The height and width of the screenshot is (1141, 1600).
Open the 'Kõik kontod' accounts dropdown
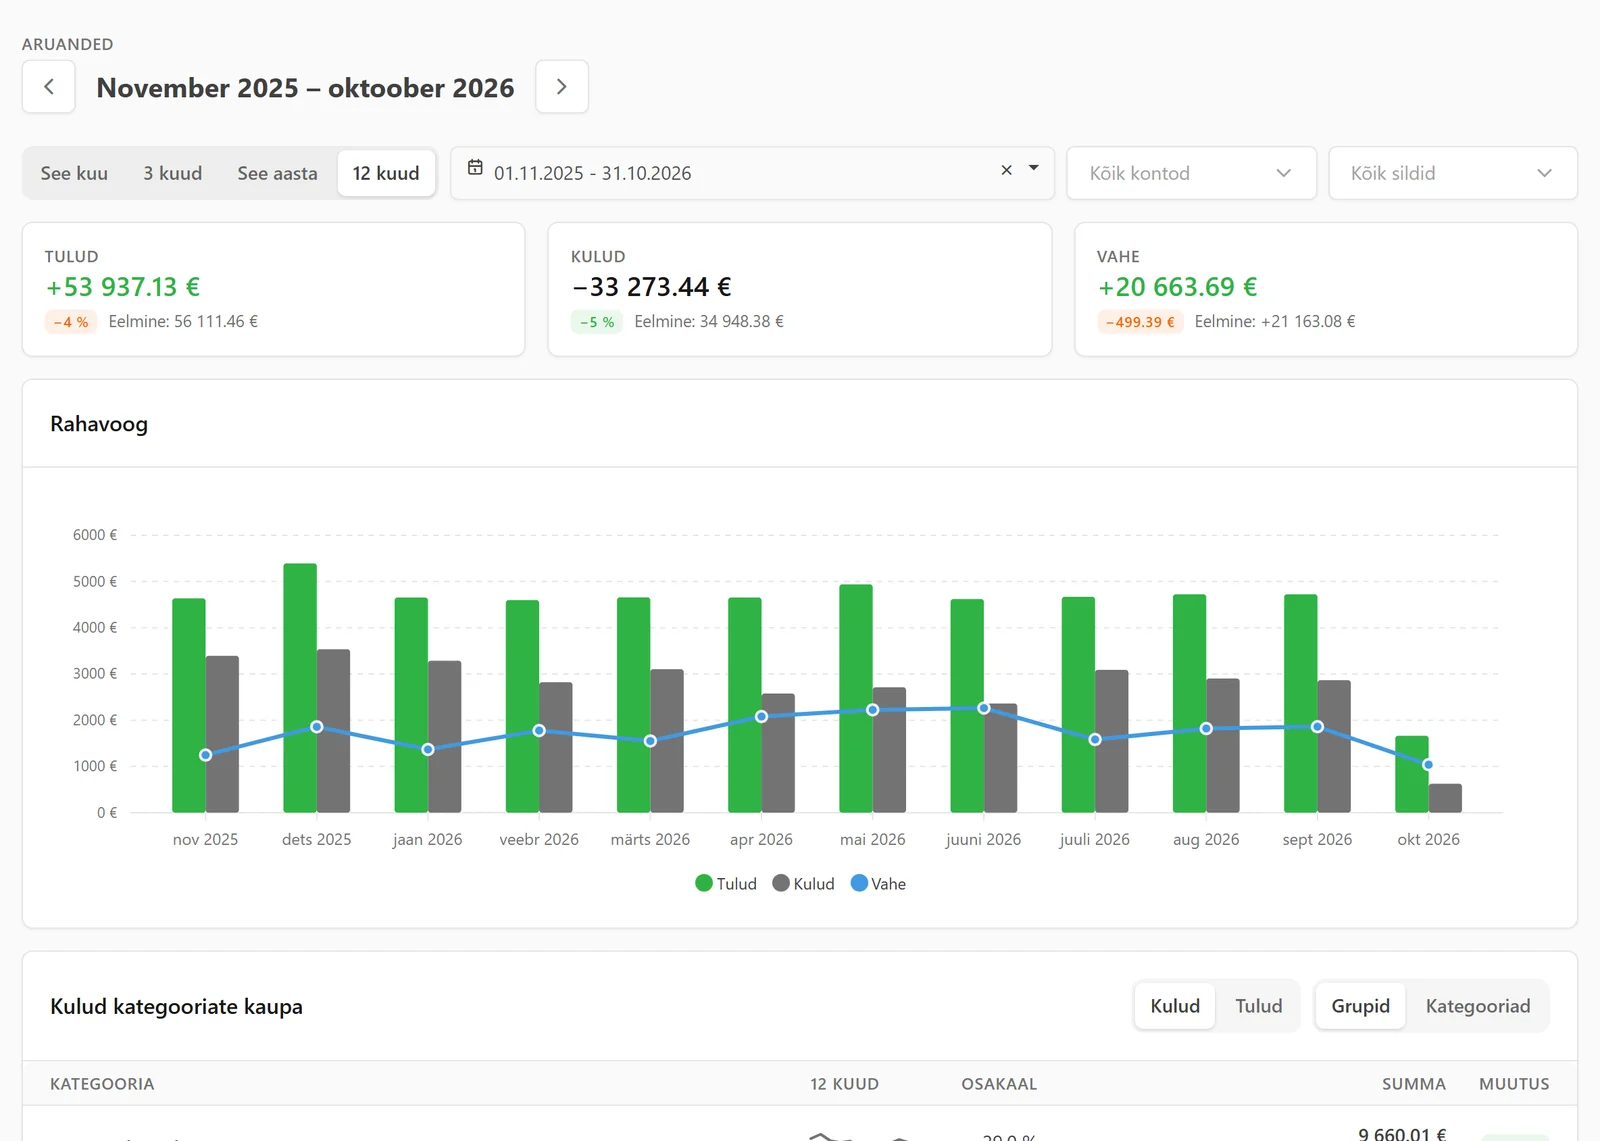tap(1191, 173)
